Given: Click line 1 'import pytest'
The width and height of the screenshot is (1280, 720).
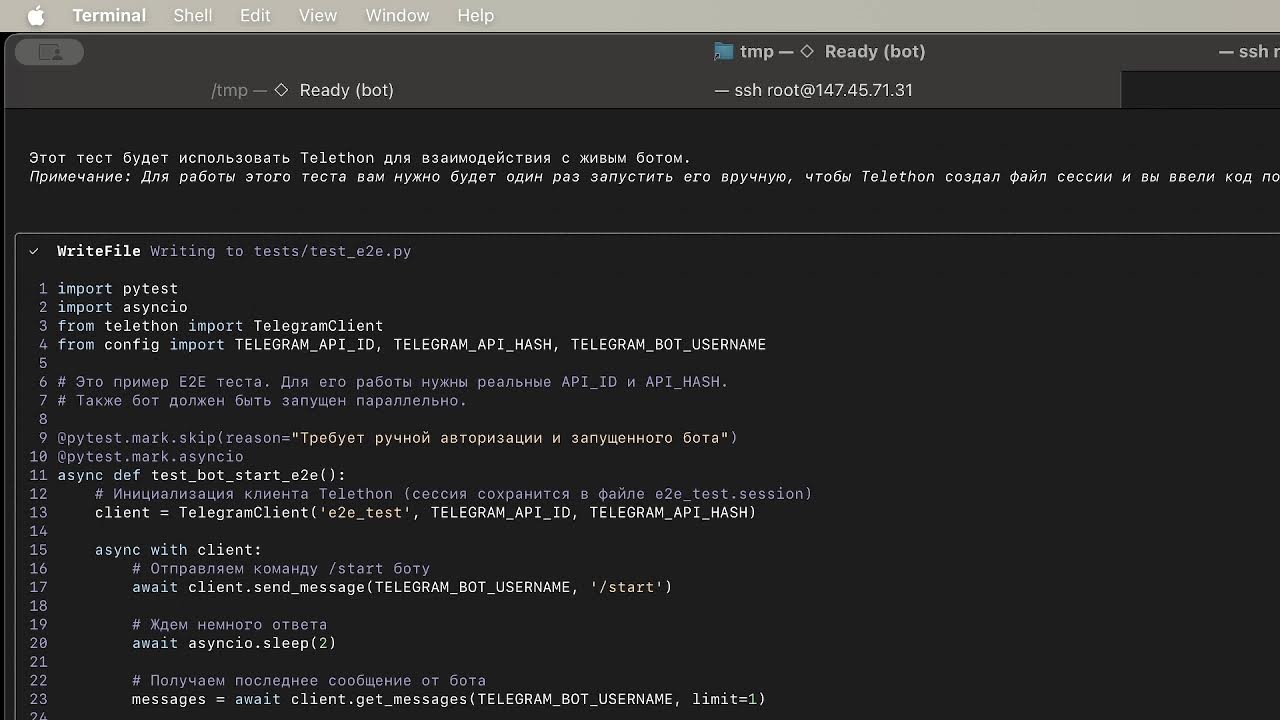Looking at the screenshot, I should [x=117, y=289].
